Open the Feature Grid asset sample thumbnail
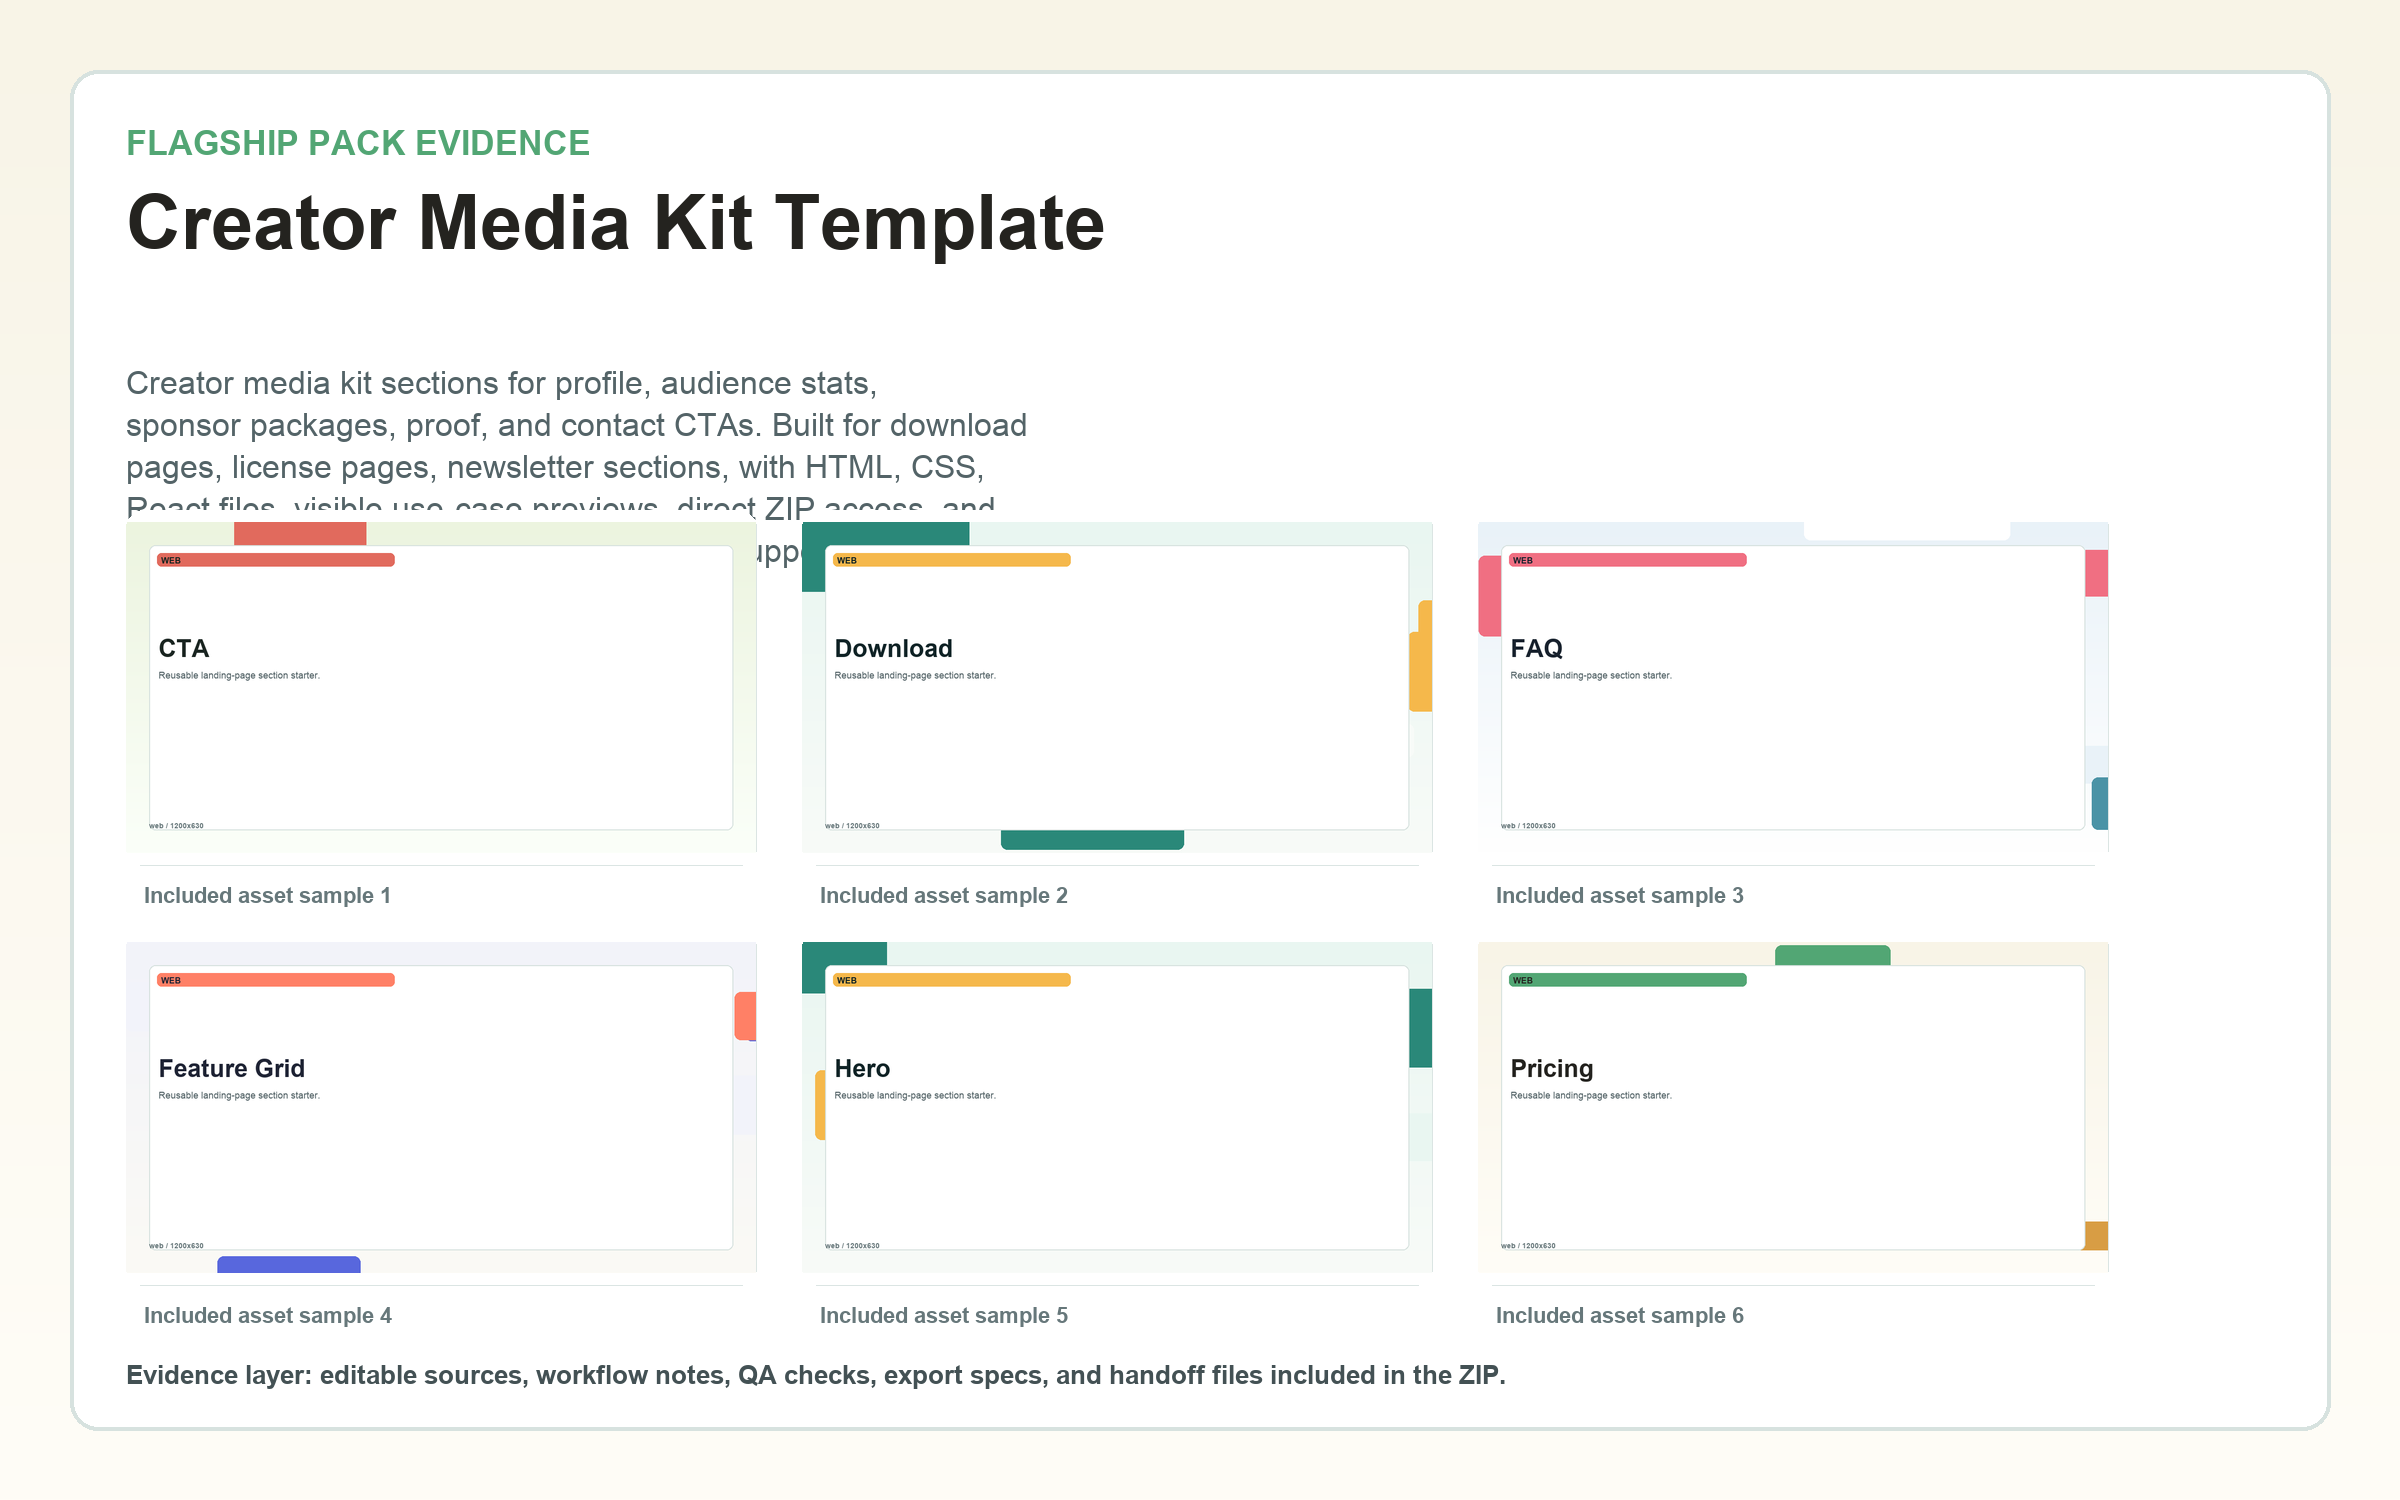 pyautogui.click(x=441, y=1107)
